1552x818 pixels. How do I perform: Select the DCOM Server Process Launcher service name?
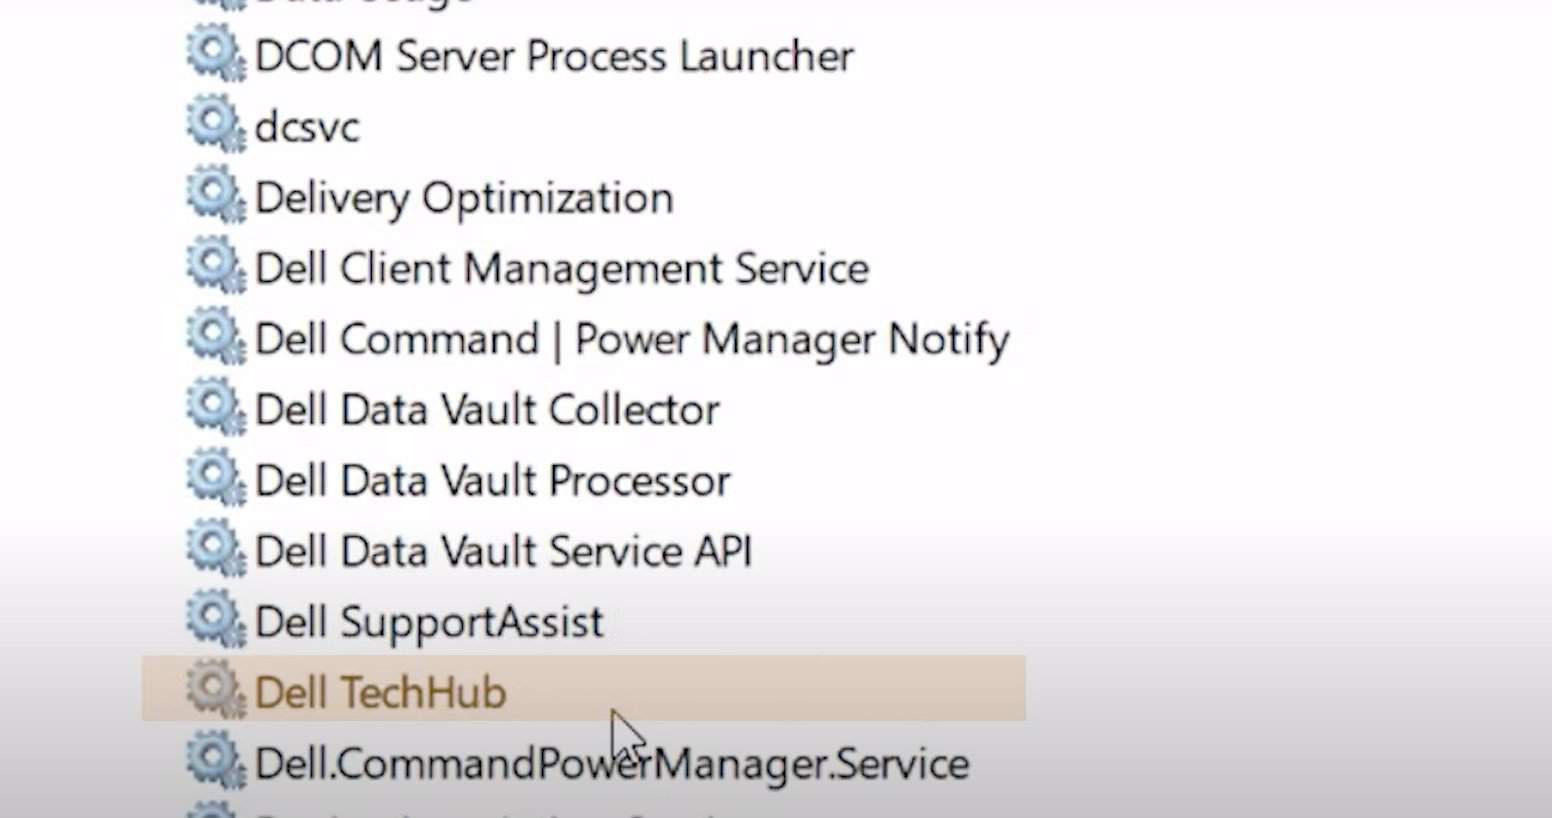tap(554, 56)
